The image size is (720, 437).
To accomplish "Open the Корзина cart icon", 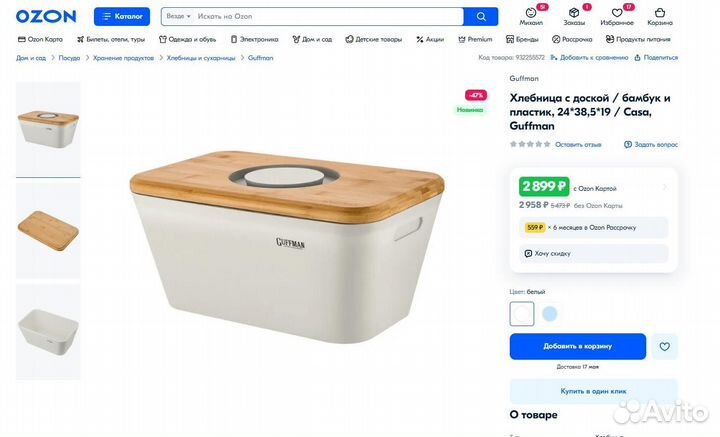I will [660, 15].
